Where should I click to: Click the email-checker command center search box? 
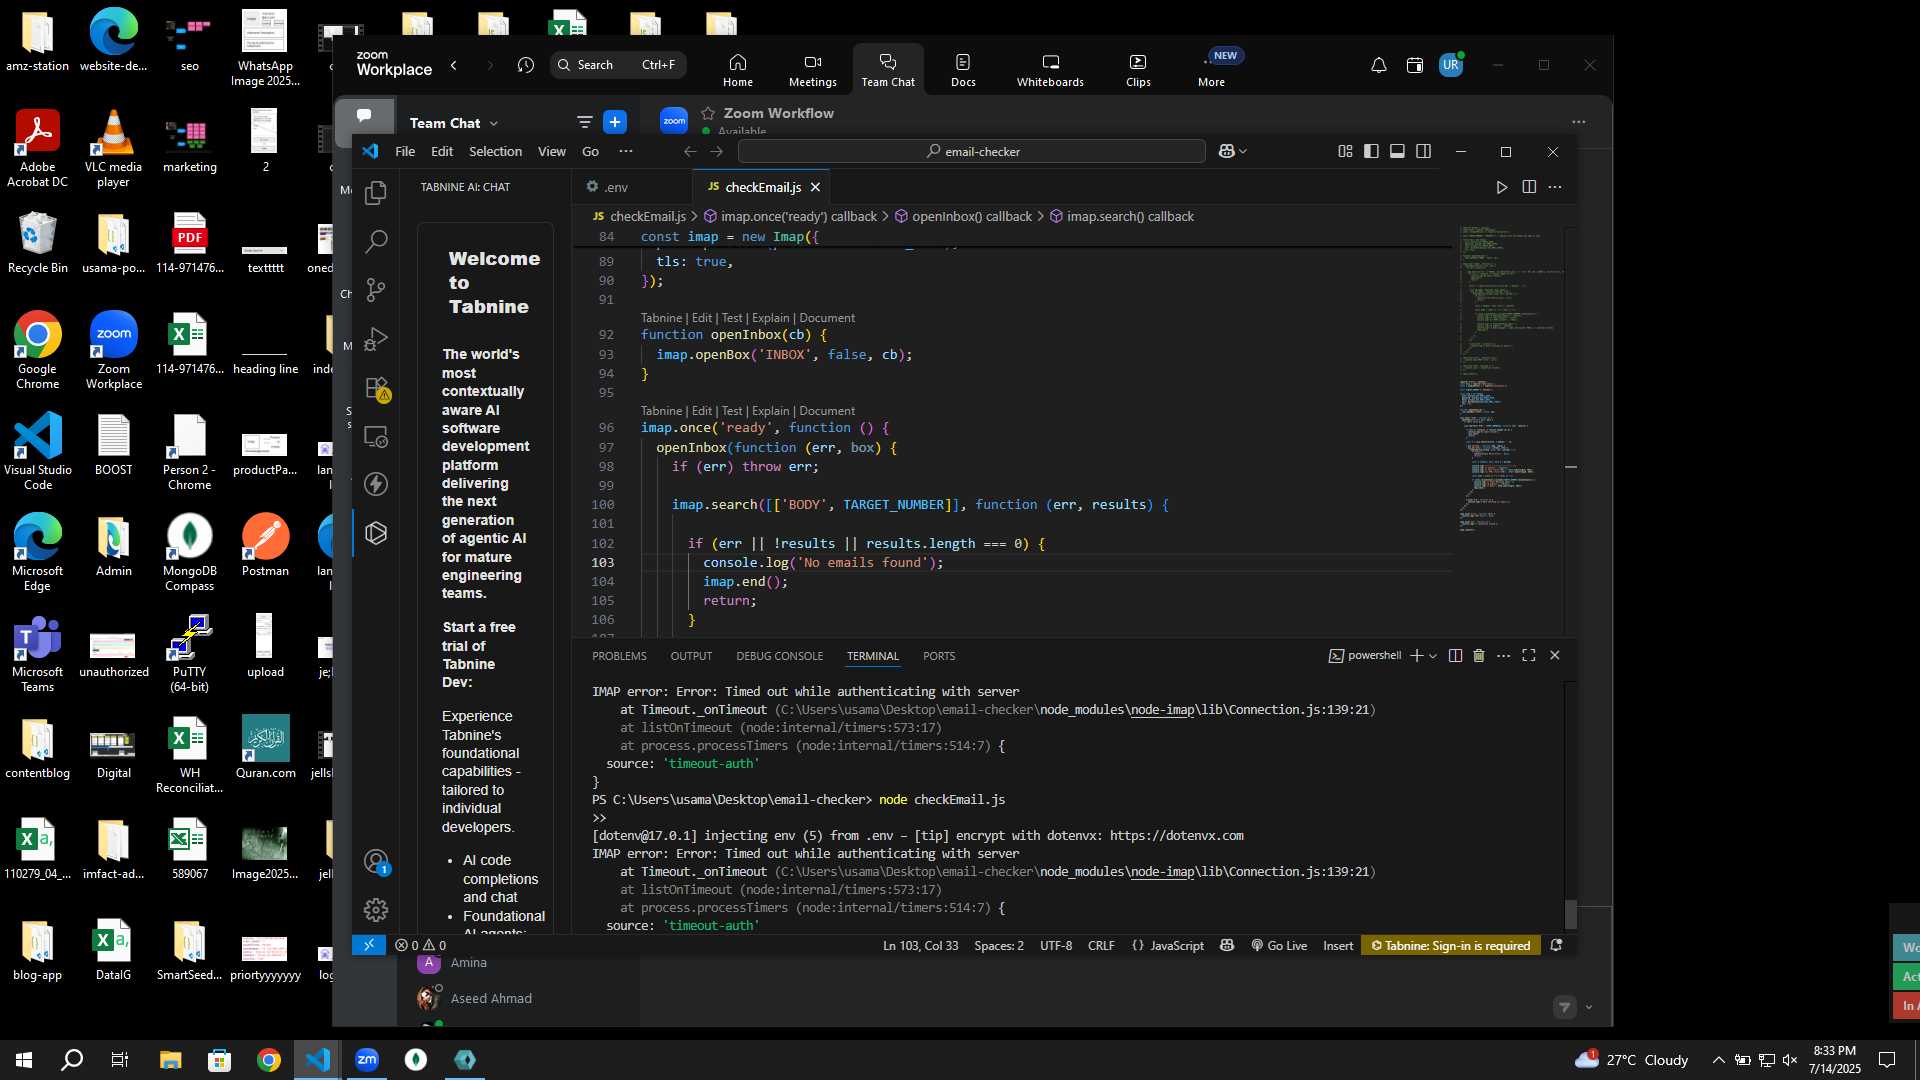(x=971, y=151)
